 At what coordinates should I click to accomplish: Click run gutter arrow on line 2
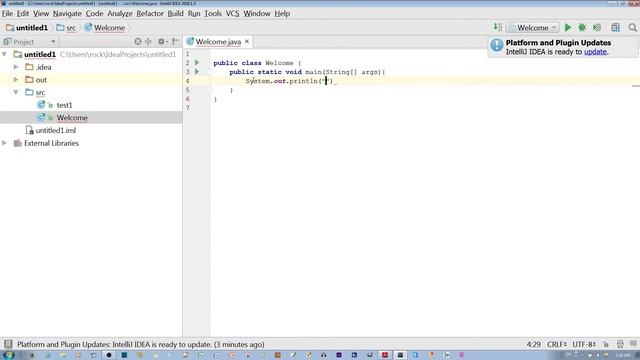click(197, 63)
